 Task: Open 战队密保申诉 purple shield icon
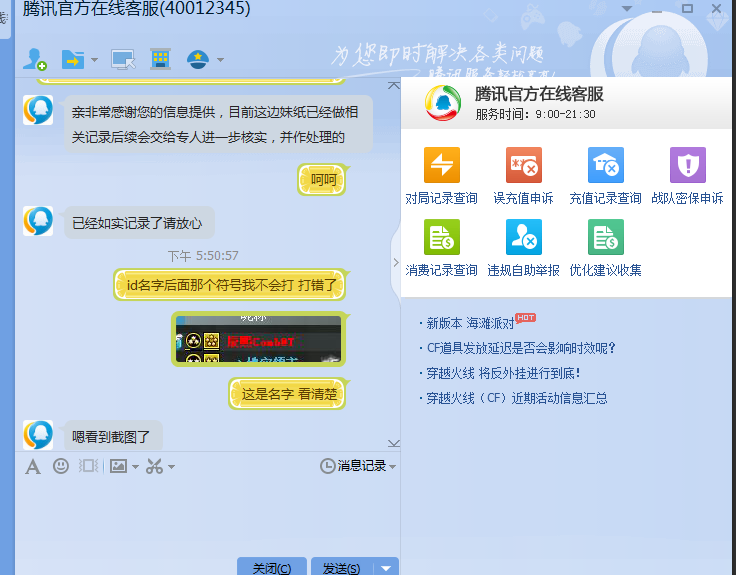point(688,165)
